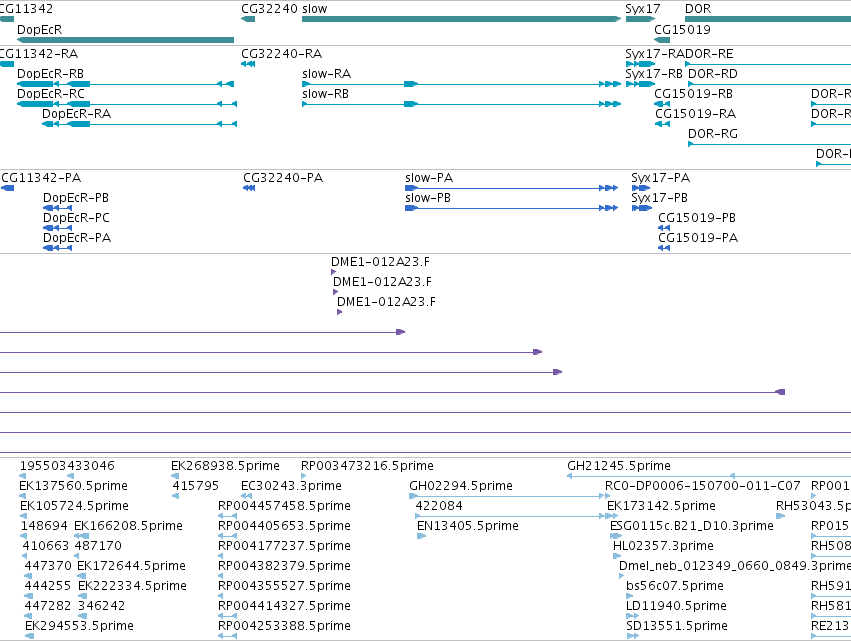851x641 pixels.
Task: Click EST EK173142.5prime
Action: pyautogui.click(x=662, y=506)
